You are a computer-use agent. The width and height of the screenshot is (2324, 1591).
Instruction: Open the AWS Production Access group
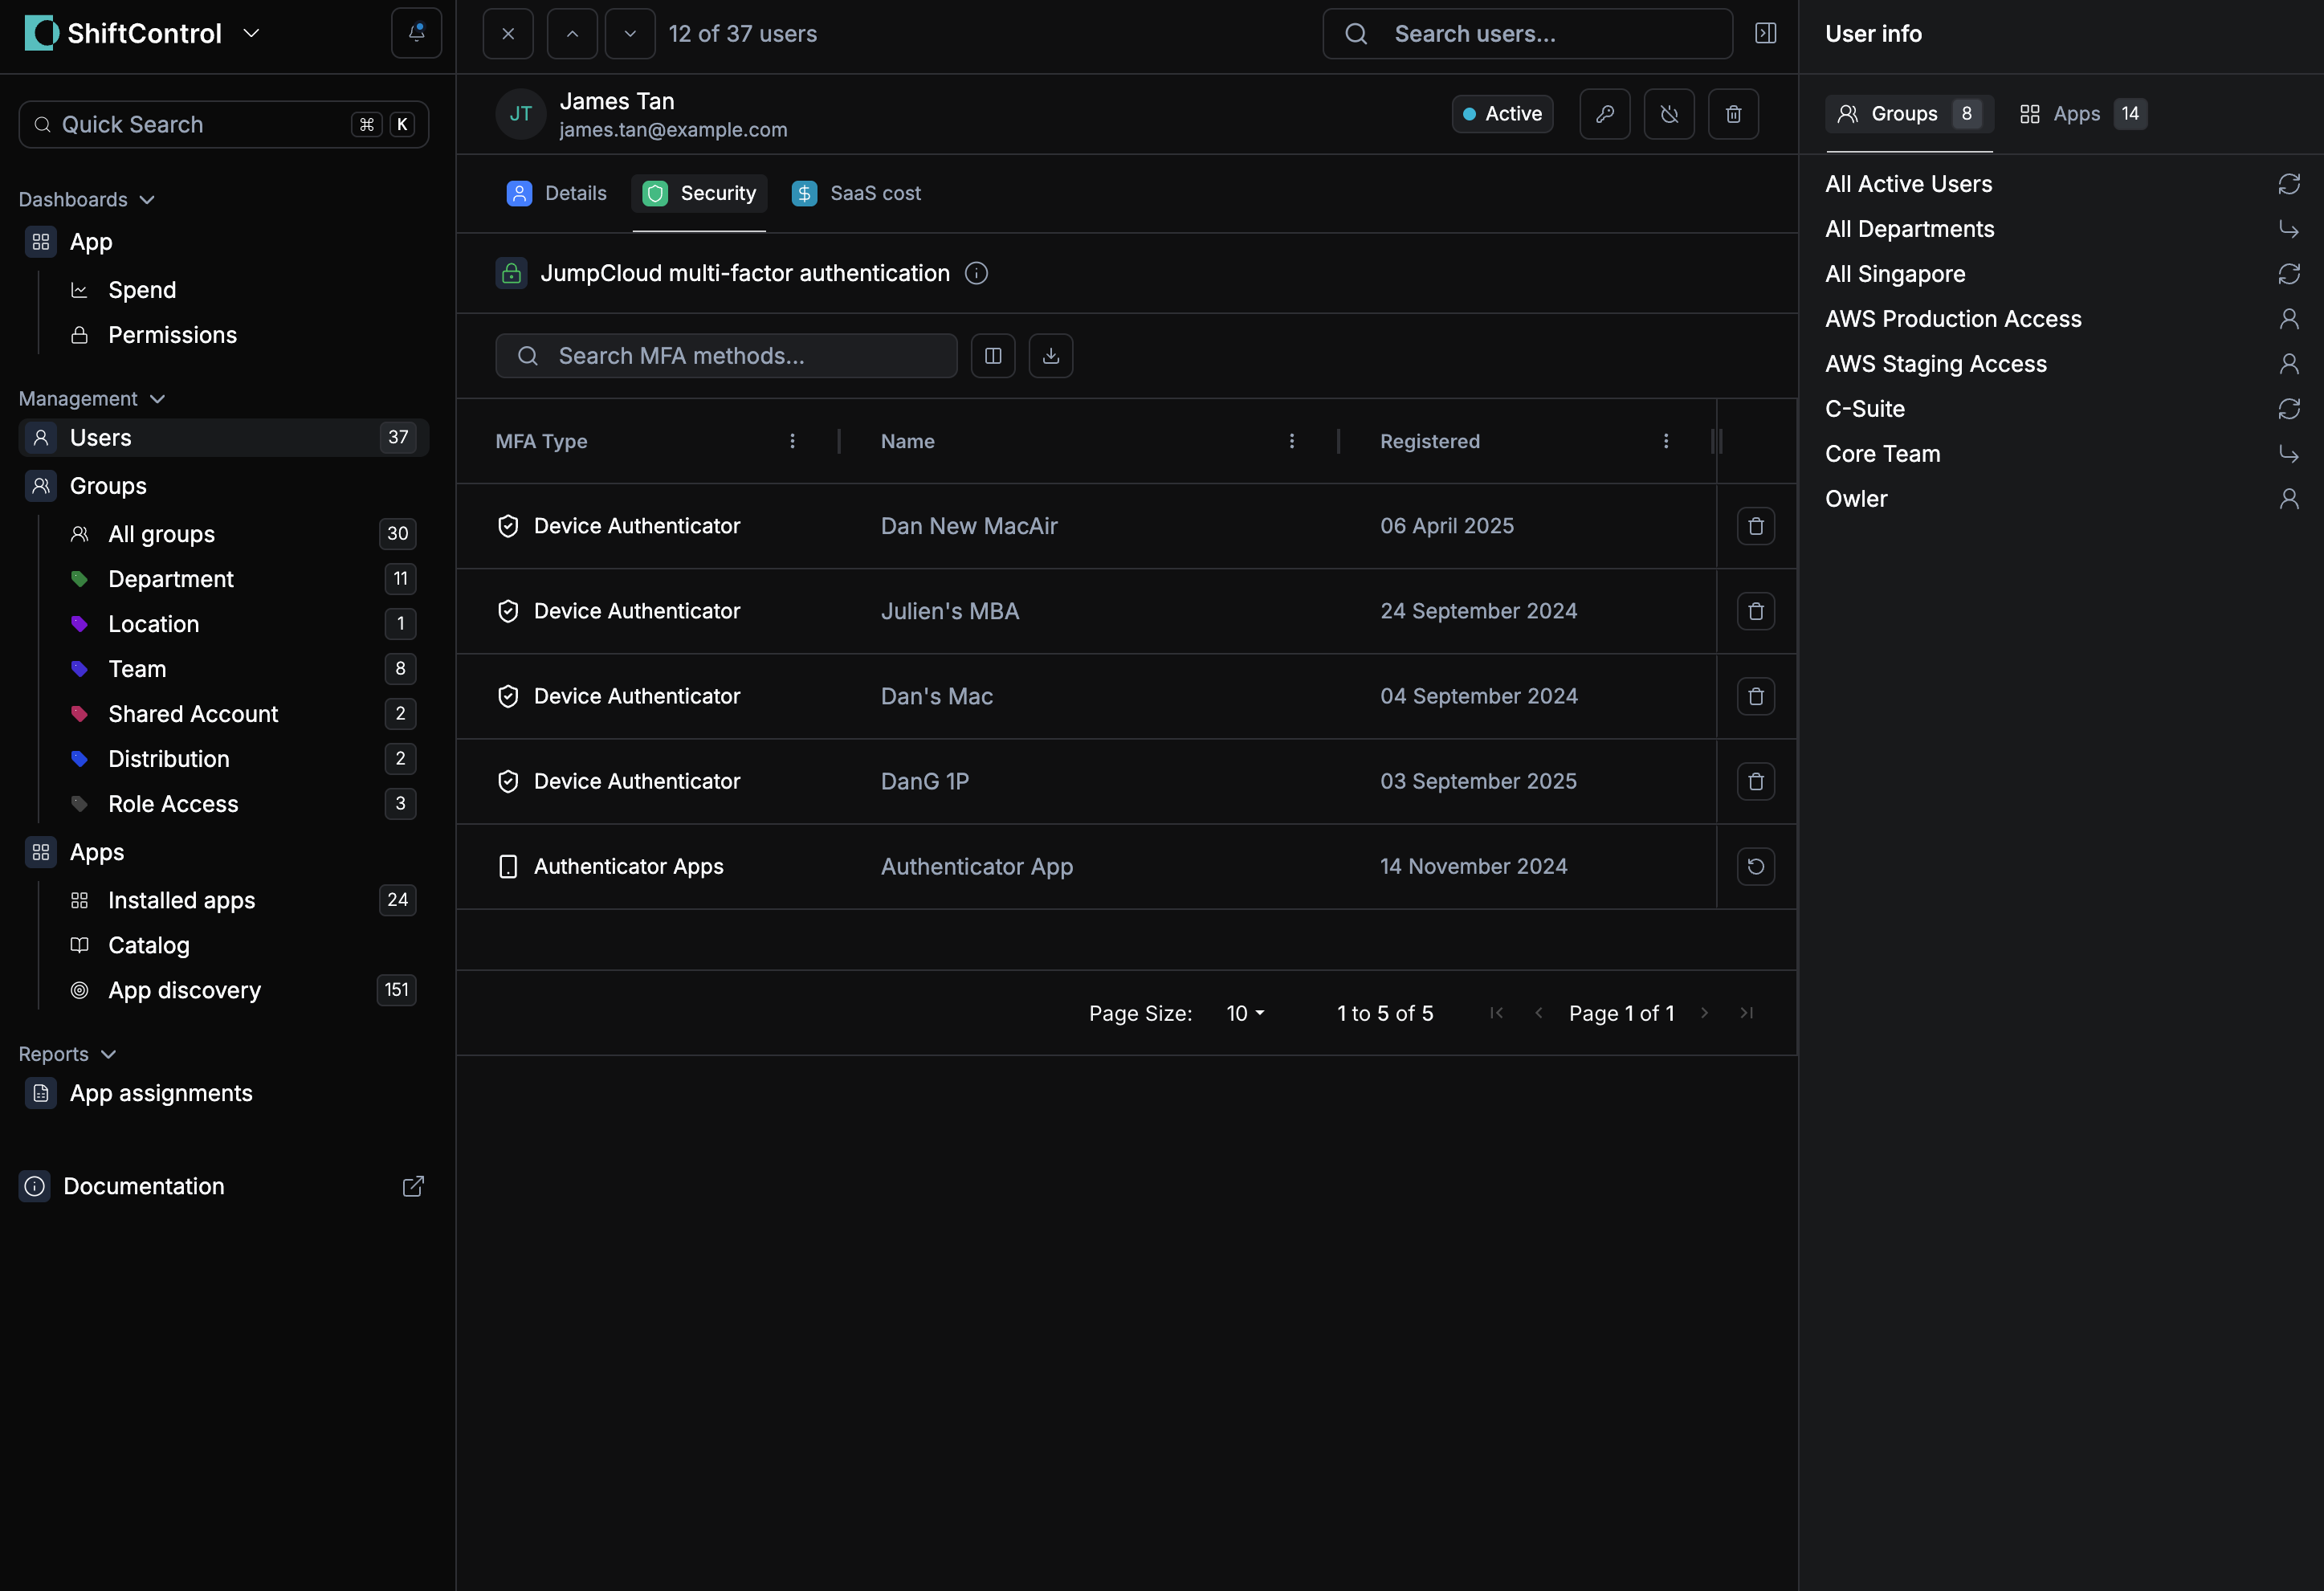pyautogui.click(x=1952, y=319)
